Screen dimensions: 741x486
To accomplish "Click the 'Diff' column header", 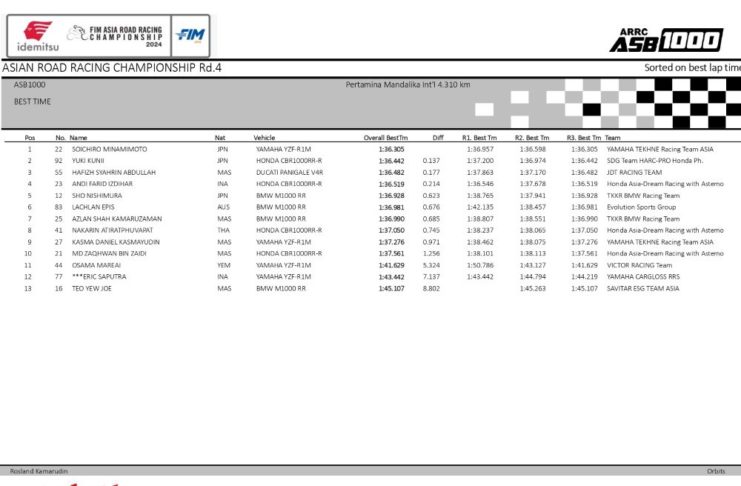I will click(x=438, y=137).
